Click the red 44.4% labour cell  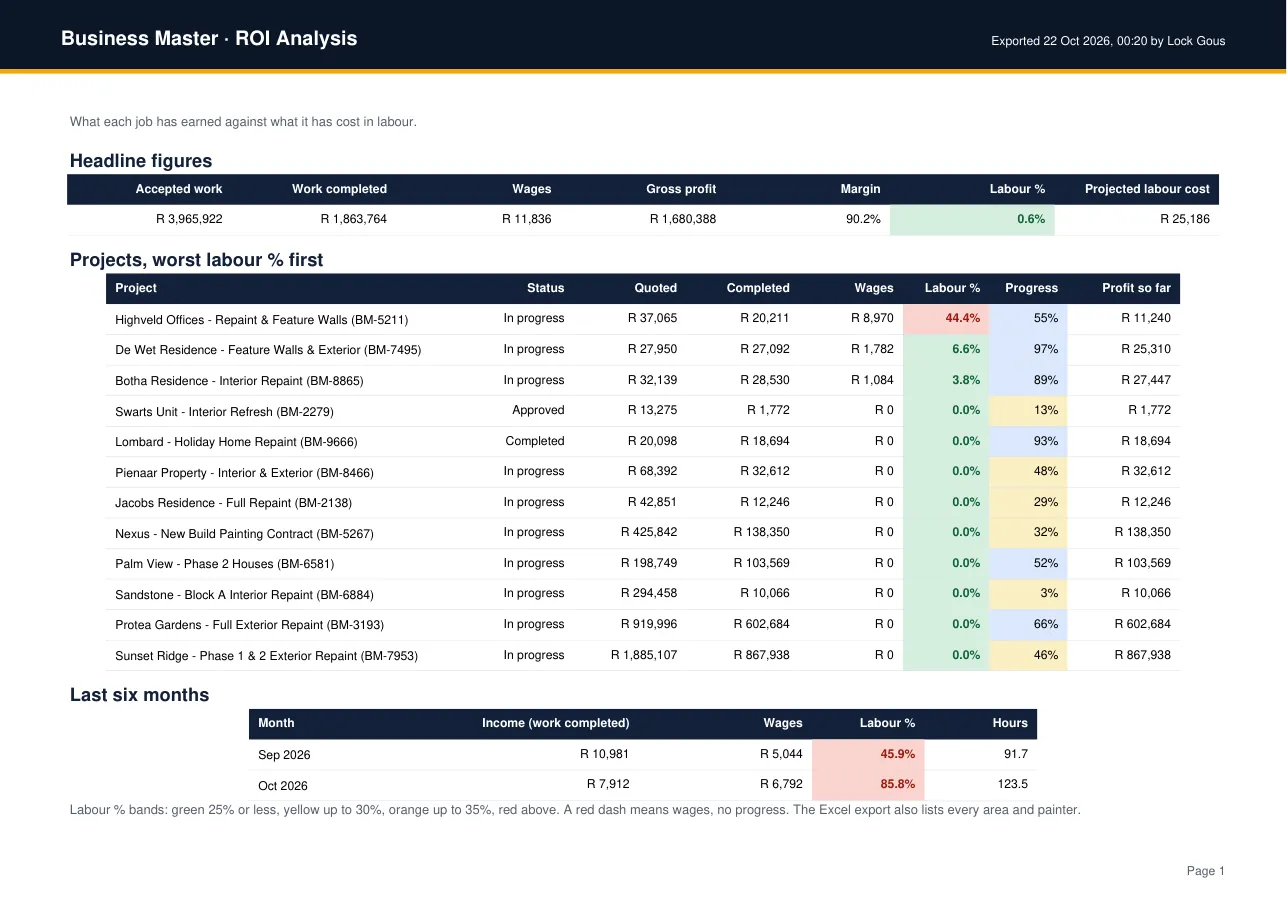tap(946, 319)
